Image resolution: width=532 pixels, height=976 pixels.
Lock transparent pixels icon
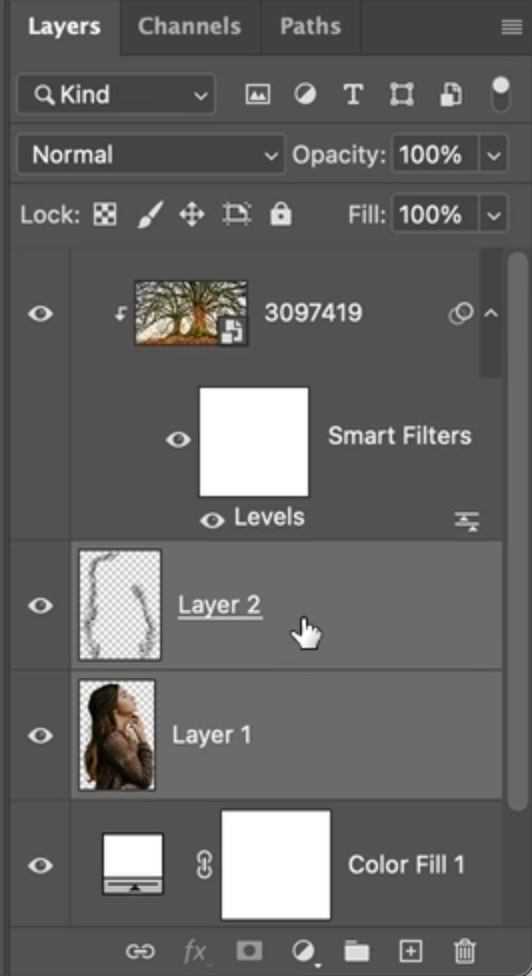coord(105,215)
